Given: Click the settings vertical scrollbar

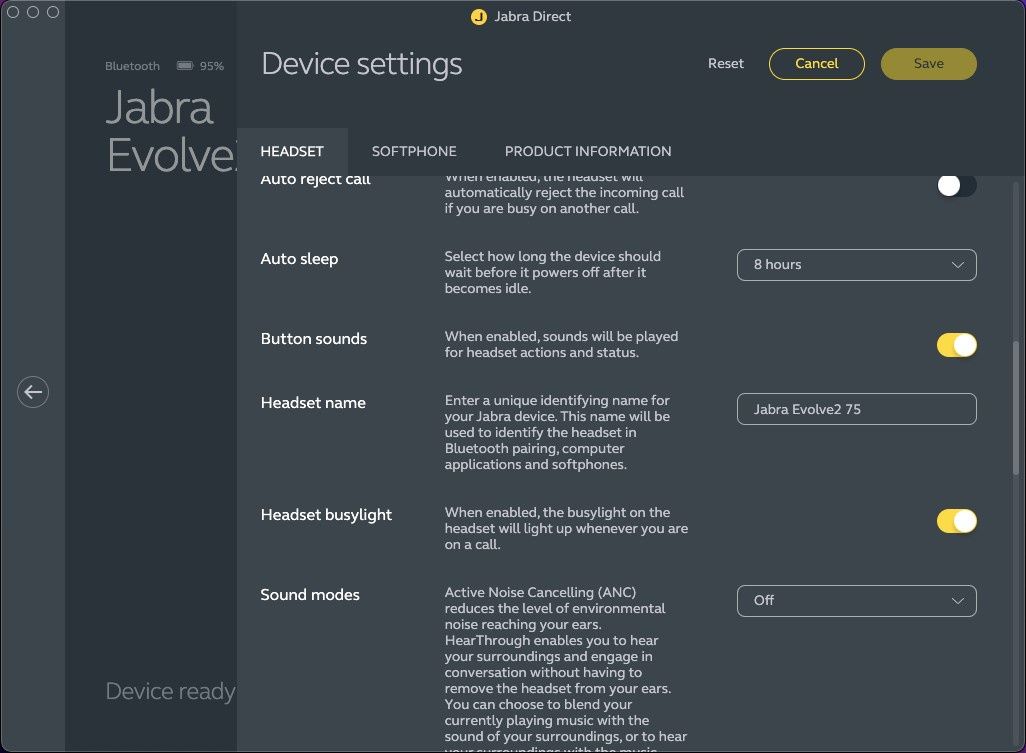Looking at the screenshot, I should tap(1016, 407).
